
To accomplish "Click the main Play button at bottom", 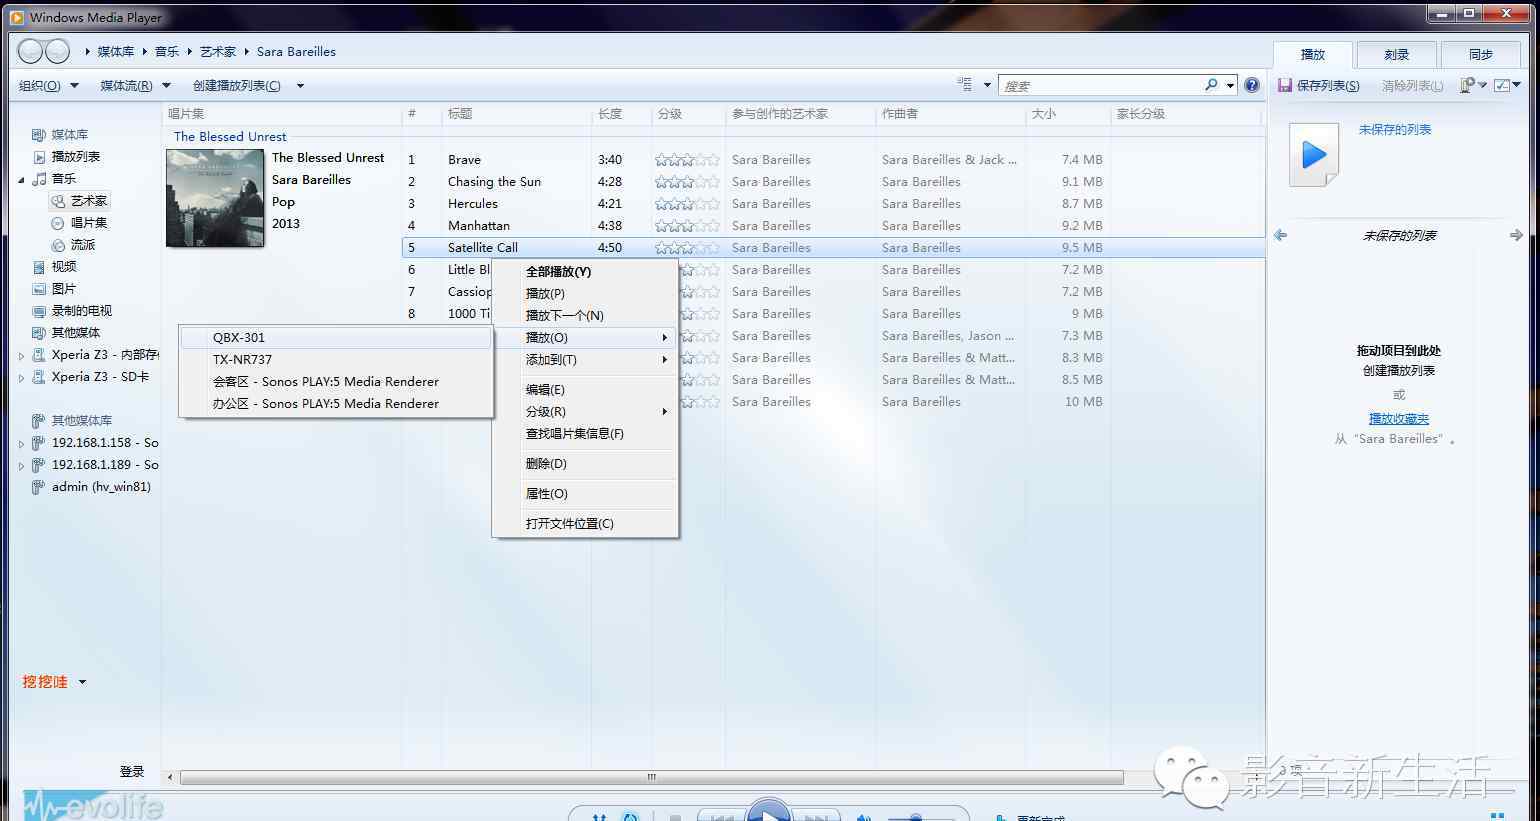I will (768, 812).
